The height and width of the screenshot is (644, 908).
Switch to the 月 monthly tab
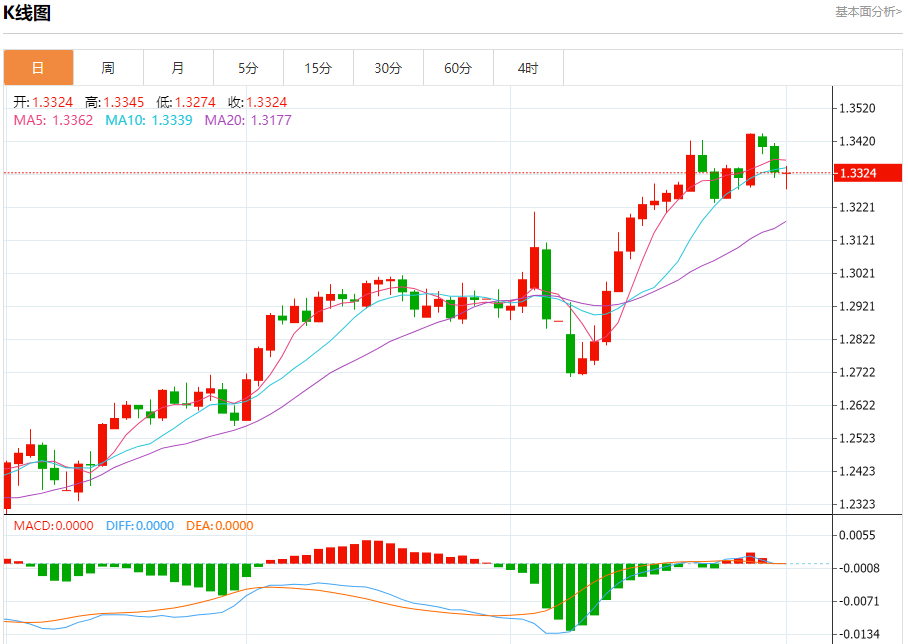pyautogui.click(x=178, y=68)
